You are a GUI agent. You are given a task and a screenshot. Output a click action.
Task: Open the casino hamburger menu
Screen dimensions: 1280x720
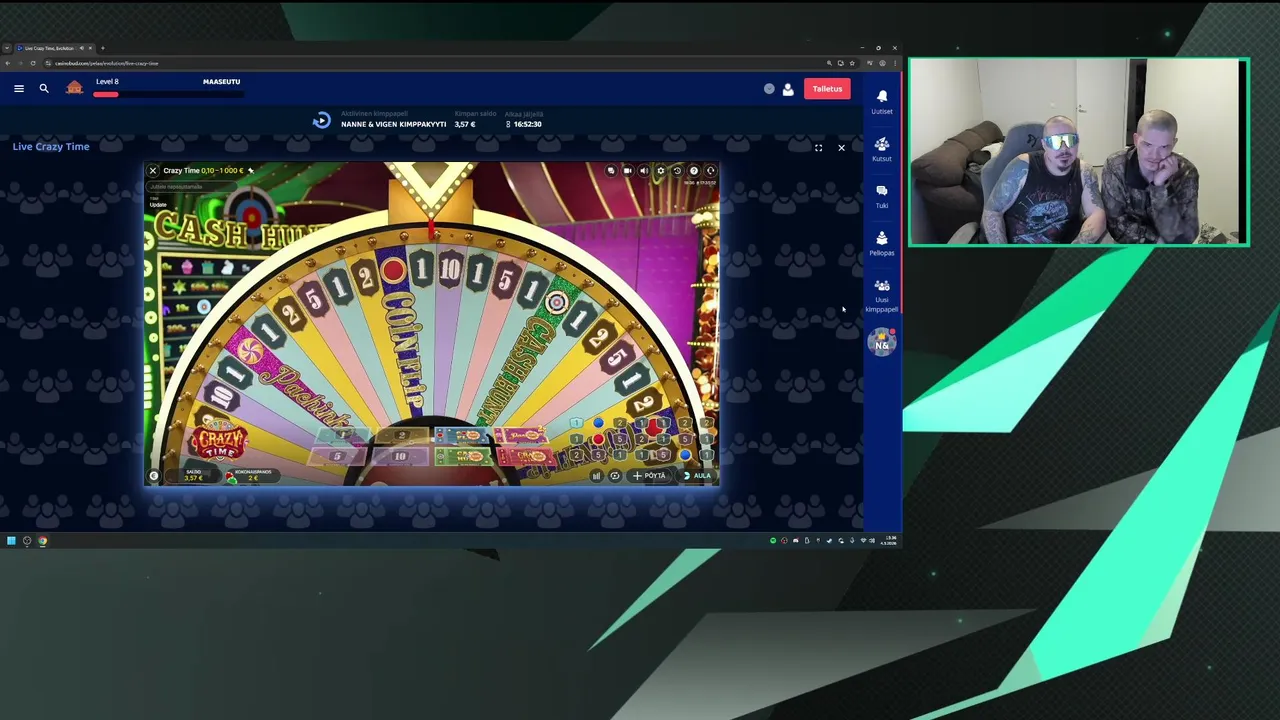click(x=19, y=89)
